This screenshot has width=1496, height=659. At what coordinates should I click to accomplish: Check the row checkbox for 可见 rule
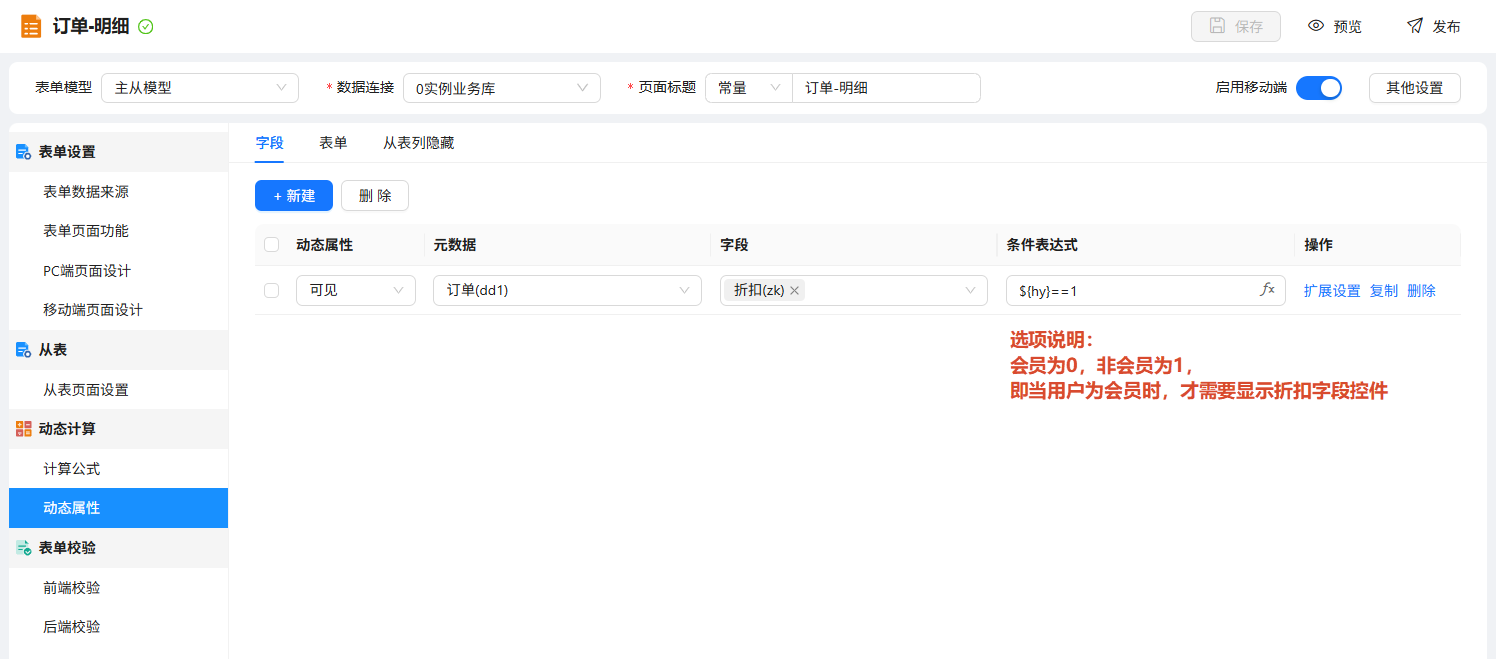click(x=272, y=291)
